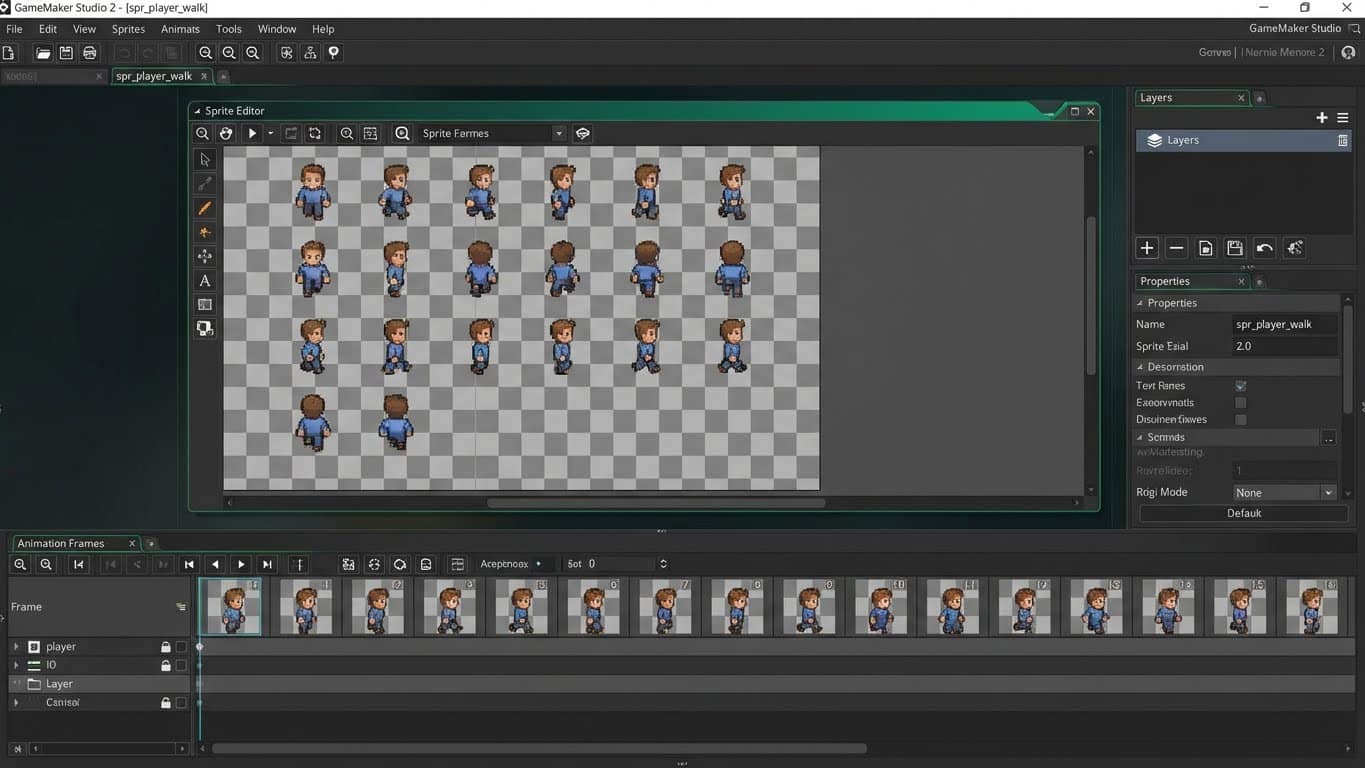Open the Sprite Frames view dropdown
This screenshot has height=768, width=1365.
click(x=559, y=132)
